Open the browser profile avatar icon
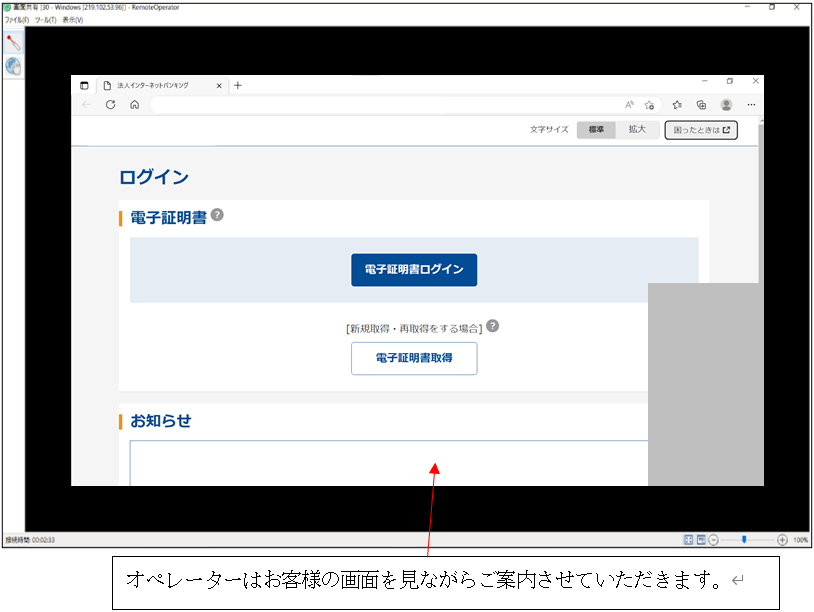814x612 pixels. click(725, 104)
